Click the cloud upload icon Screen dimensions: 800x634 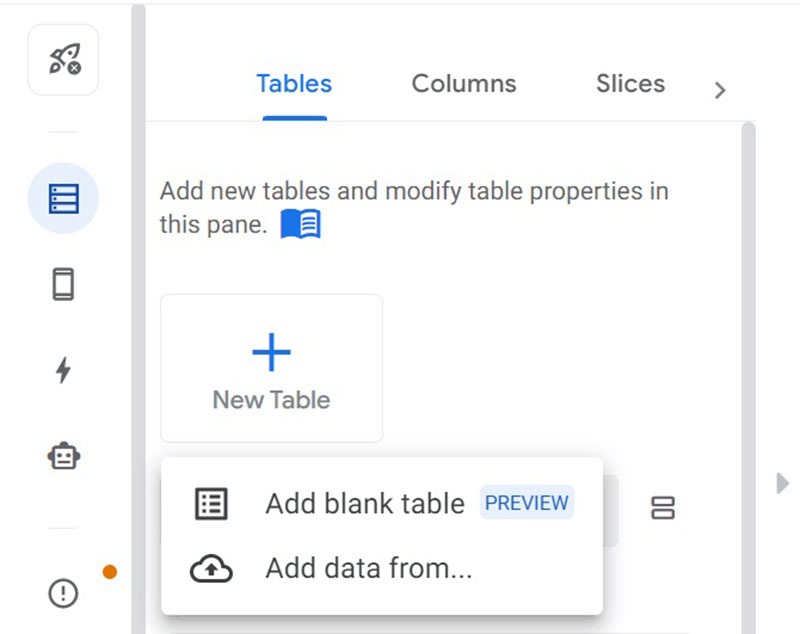point(211,569)
